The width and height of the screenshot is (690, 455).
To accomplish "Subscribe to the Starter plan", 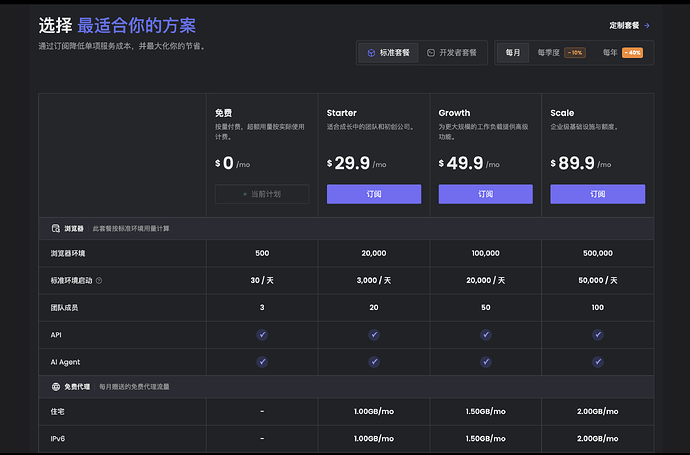I will (x=374, y=194).
